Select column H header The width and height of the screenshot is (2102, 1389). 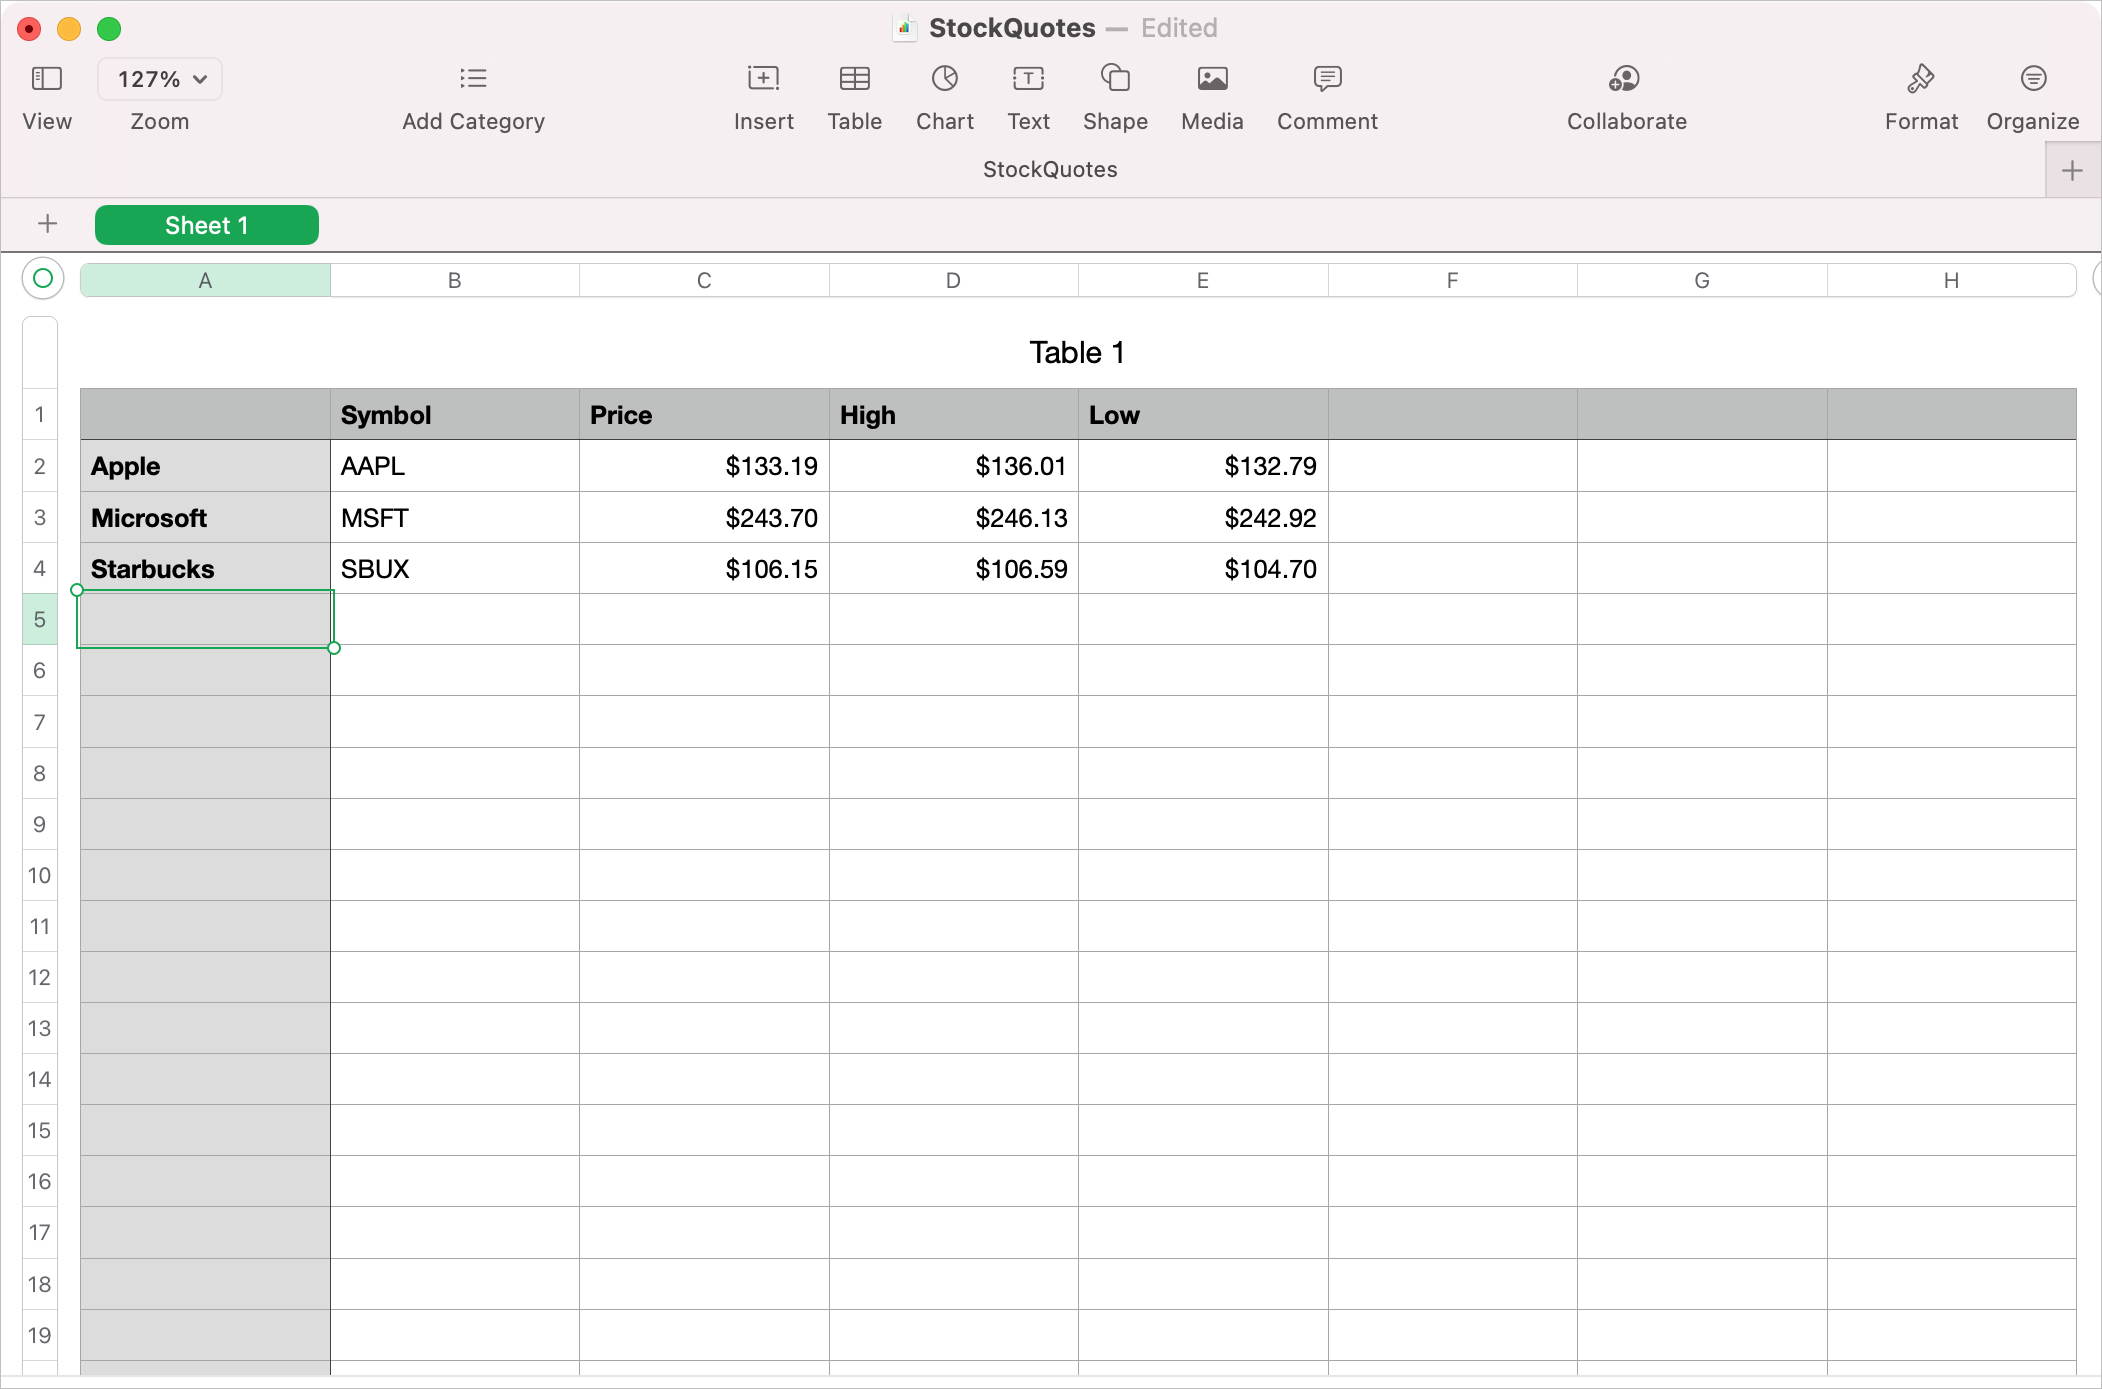[x=1952, y=281]
